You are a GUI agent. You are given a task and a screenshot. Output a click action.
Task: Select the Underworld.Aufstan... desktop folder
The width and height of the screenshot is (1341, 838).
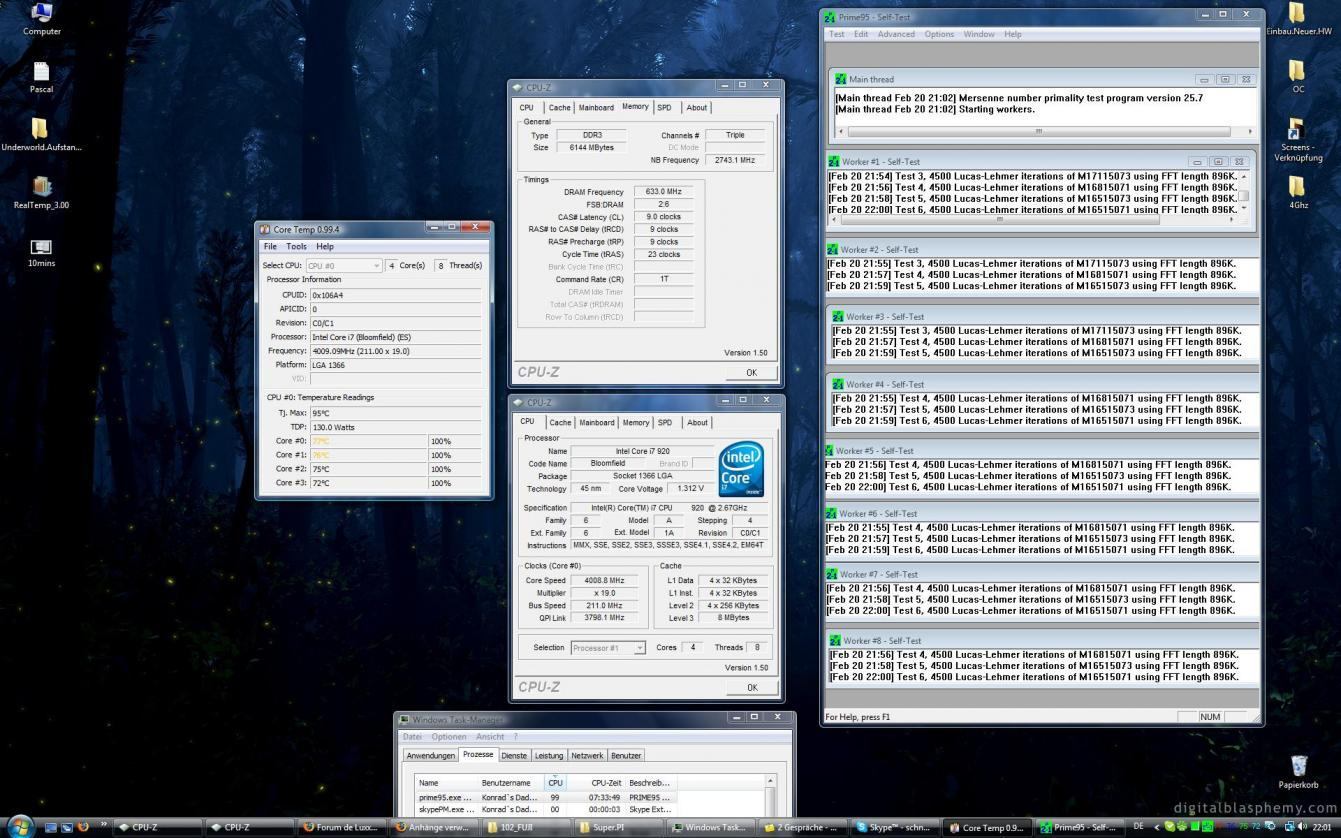tap(41, 135)
